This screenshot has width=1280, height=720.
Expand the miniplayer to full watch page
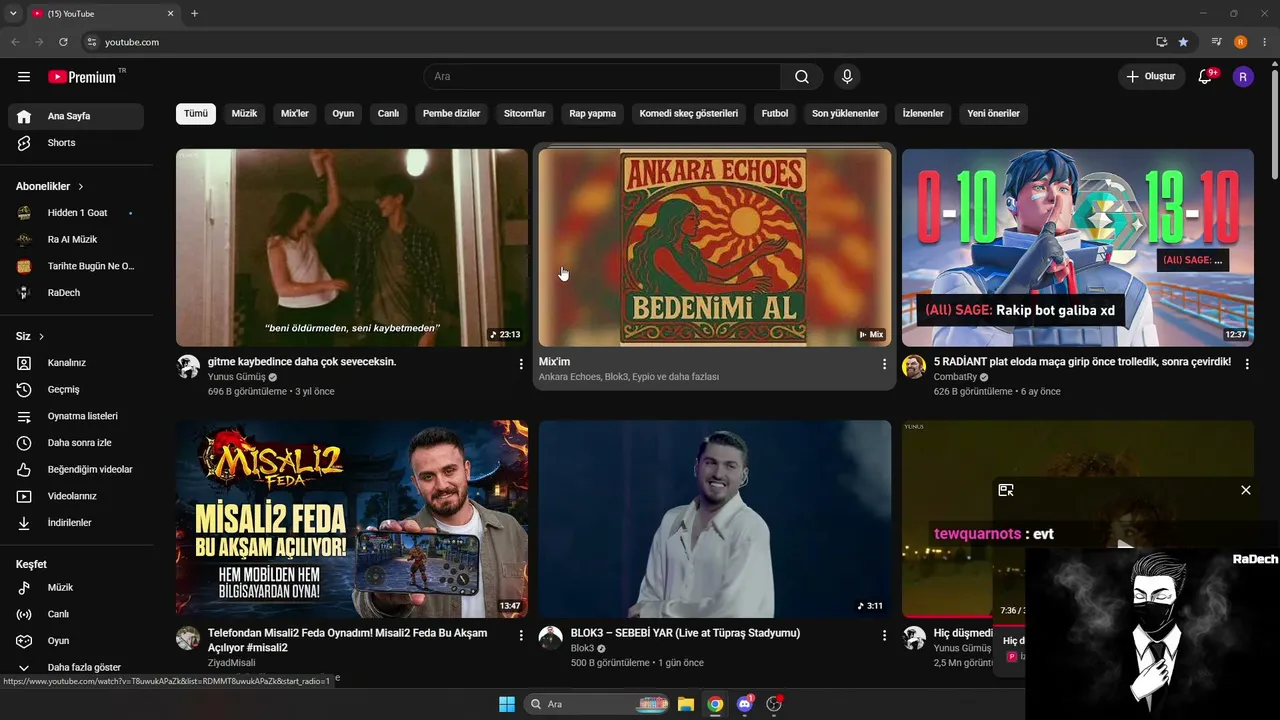point(1006,490)
